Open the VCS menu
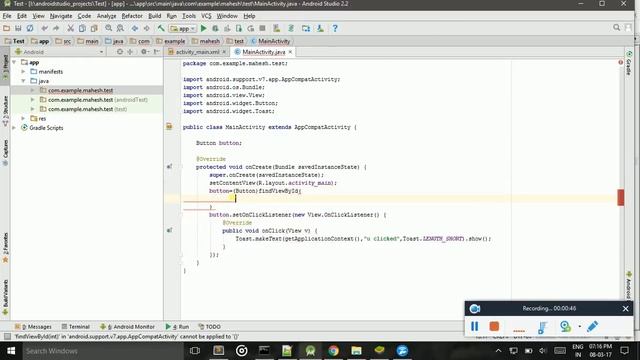Screen dimensions: 640x360 coord(206,16)
